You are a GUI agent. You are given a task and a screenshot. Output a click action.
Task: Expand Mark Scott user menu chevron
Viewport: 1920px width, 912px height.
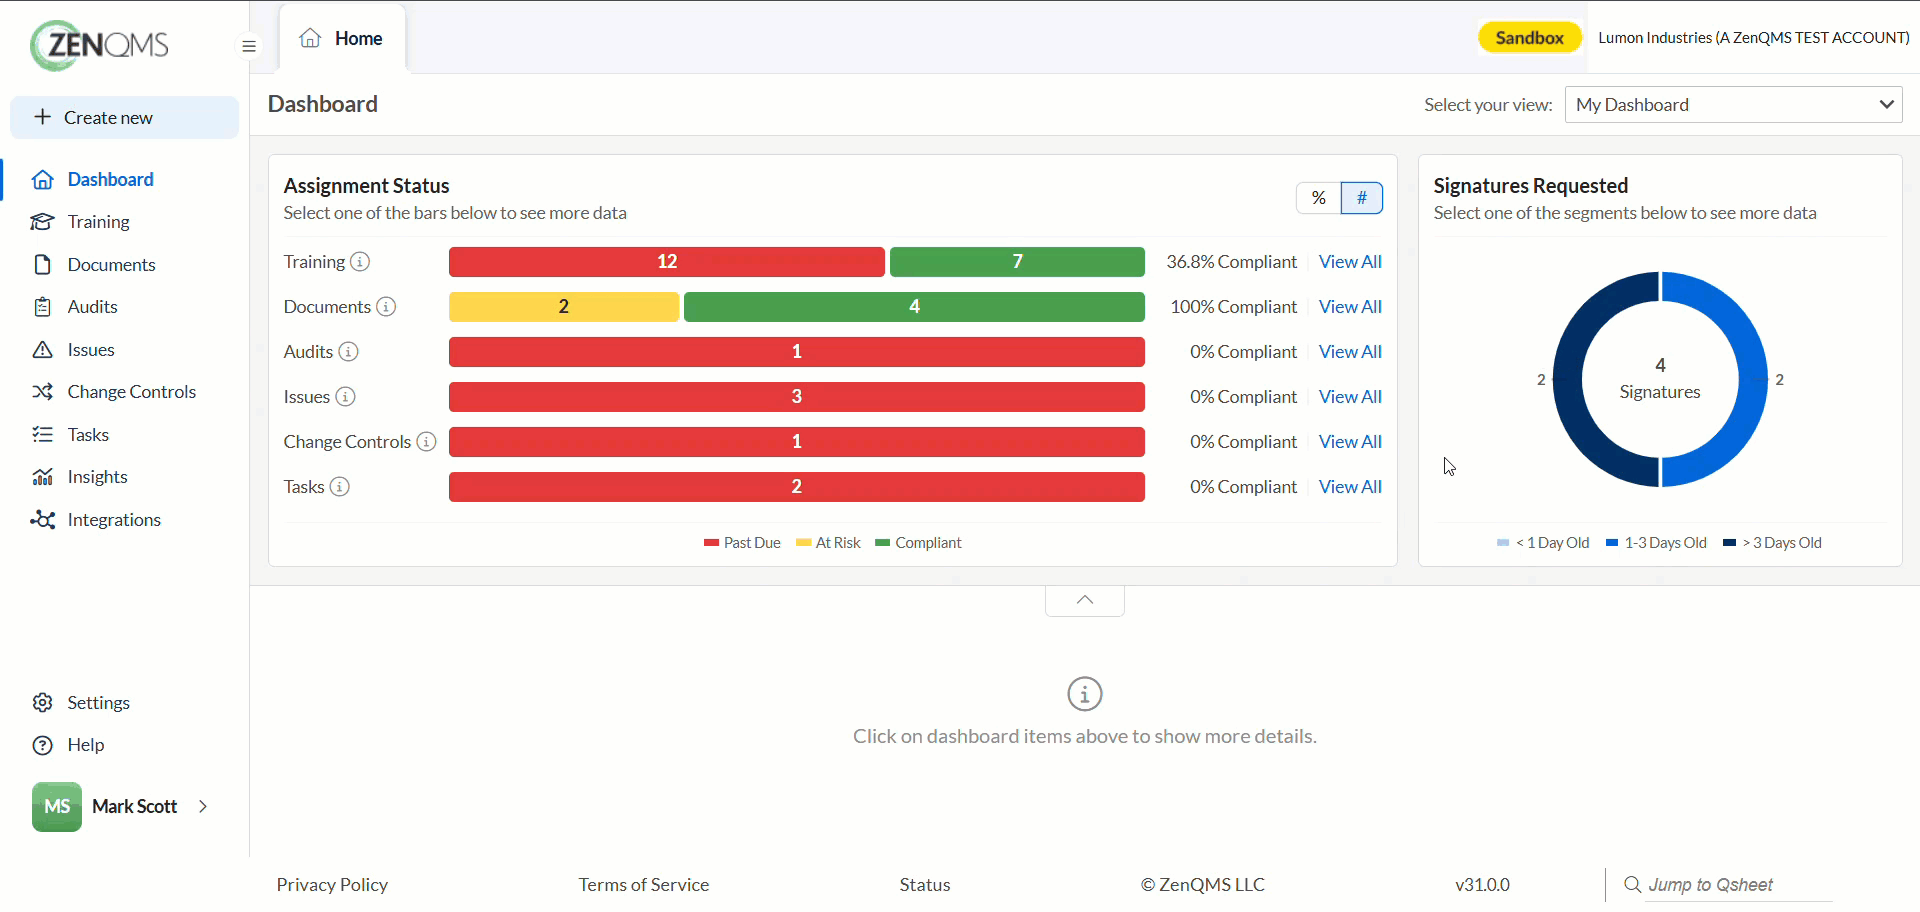click(203, 807)
